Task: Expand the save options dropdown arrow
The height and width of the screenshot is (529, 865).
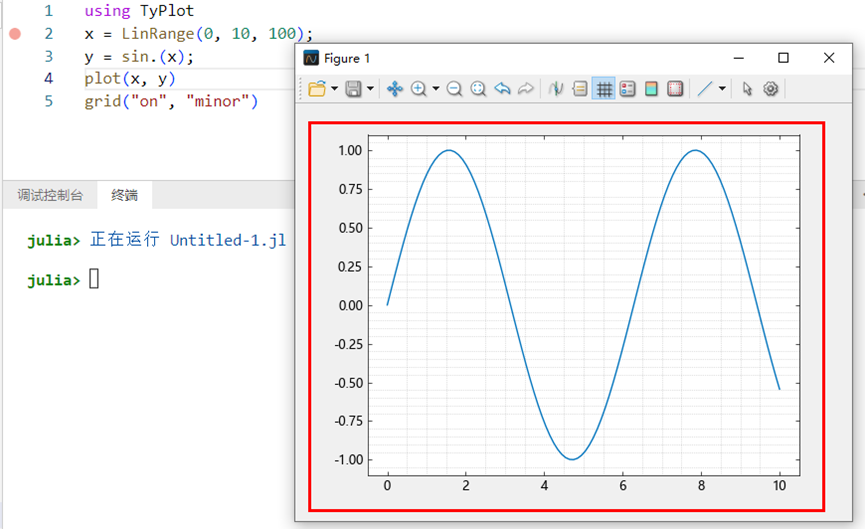Action: 370,89
